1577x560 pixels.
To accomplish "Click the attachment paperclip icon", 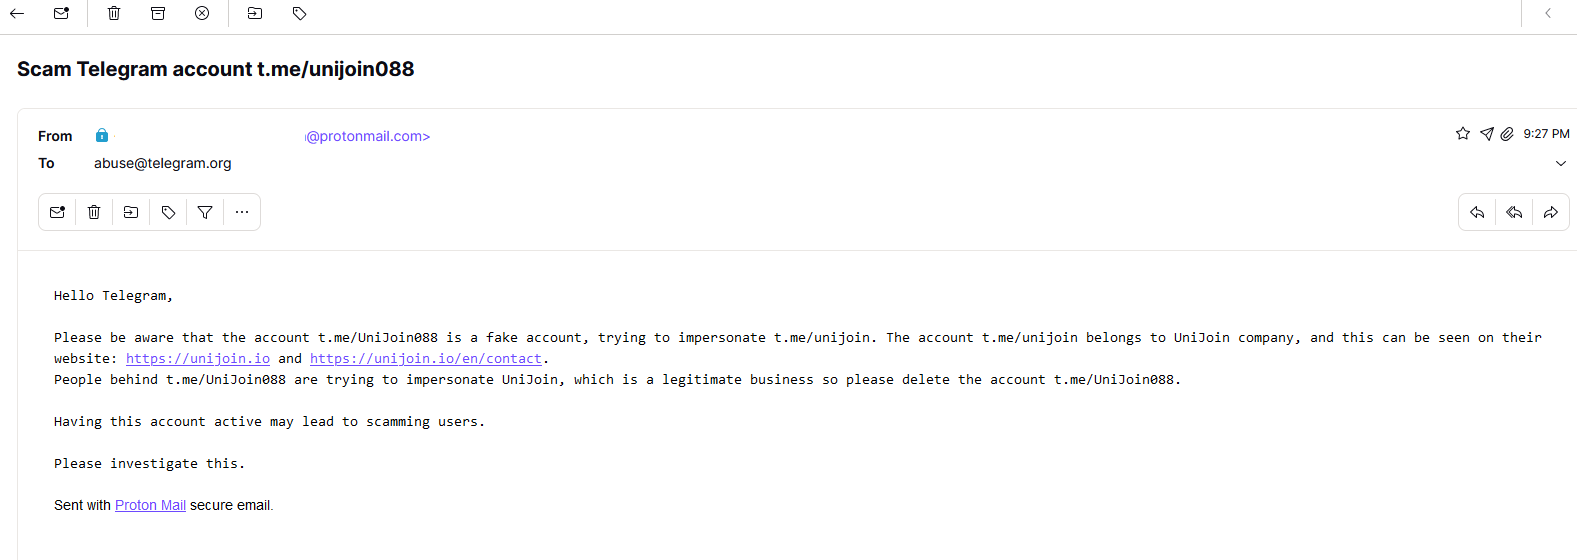I will pos(1507,133).
